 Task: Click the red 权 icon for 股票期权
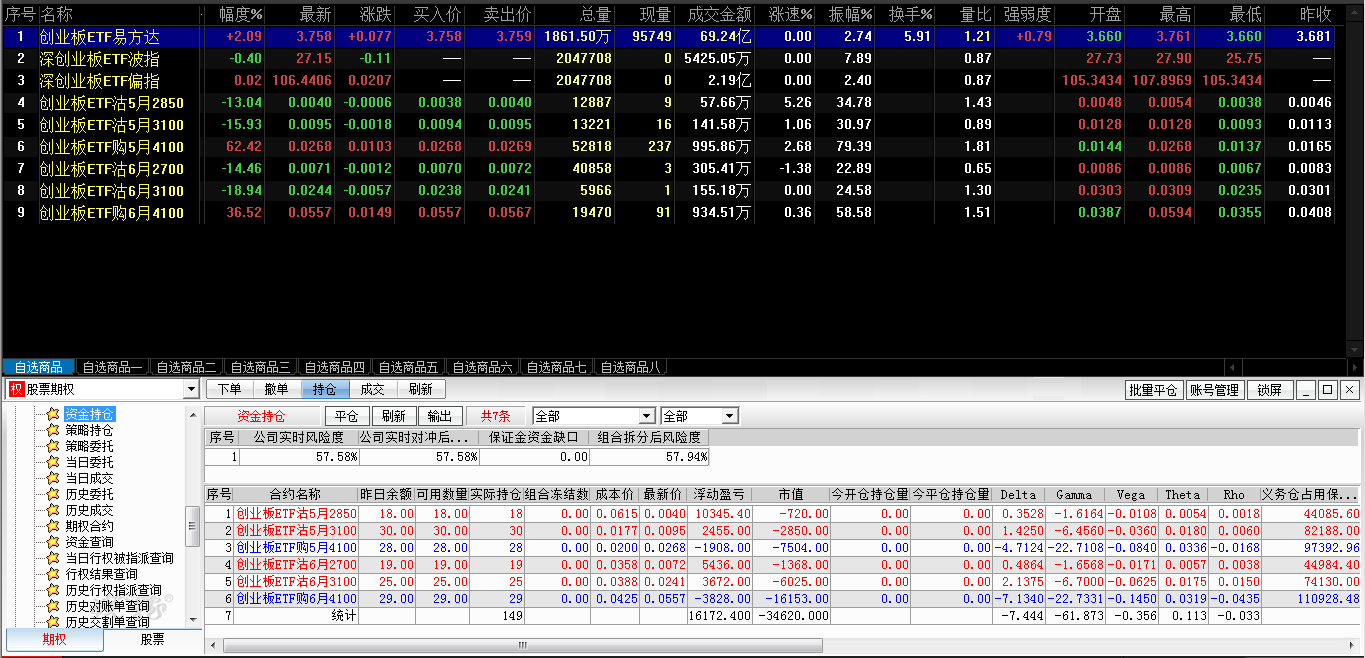coord(16,390)
